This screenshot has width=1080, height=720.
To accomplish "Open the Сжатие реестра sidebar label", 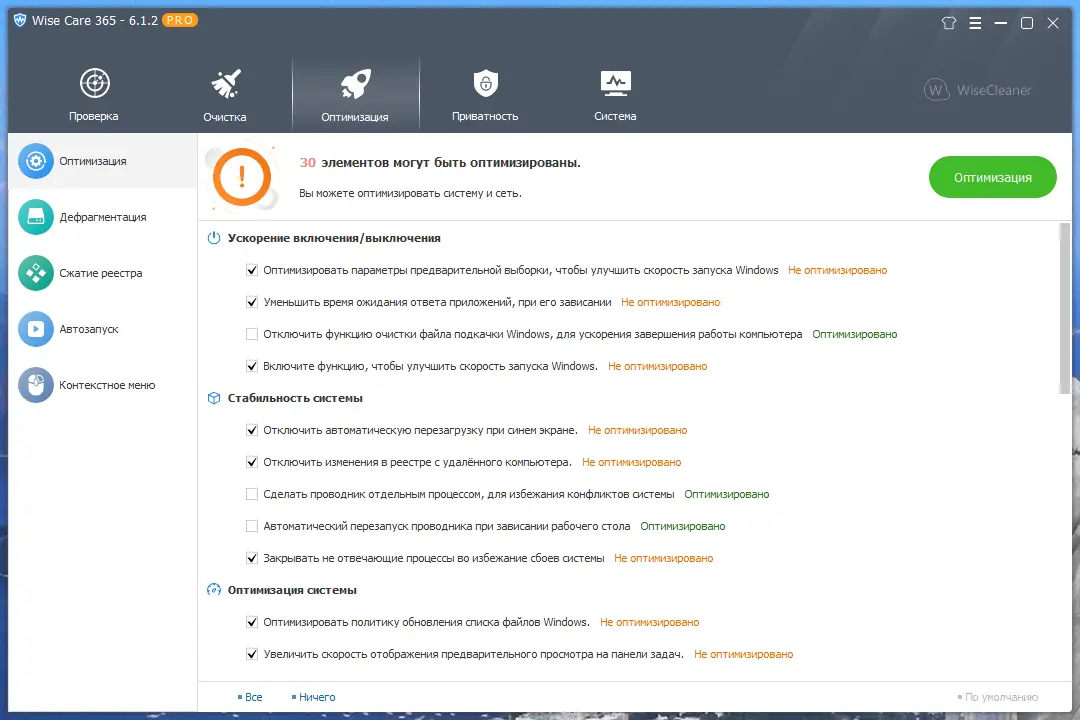I will pos(101,273).
